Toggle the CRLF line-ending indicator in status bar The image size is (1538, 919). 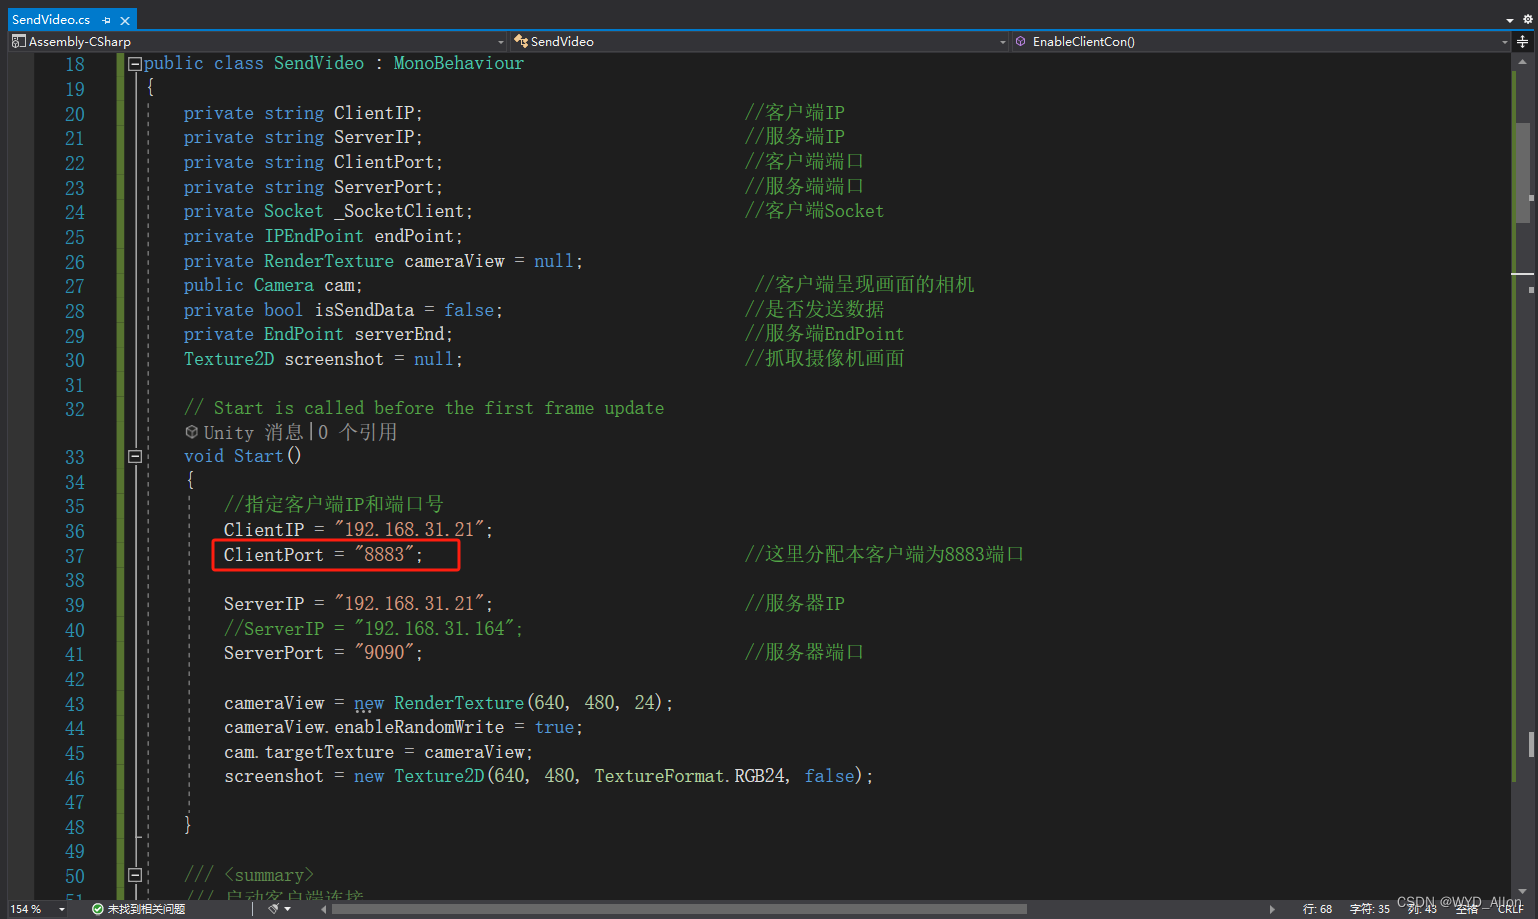(1510, 909)
